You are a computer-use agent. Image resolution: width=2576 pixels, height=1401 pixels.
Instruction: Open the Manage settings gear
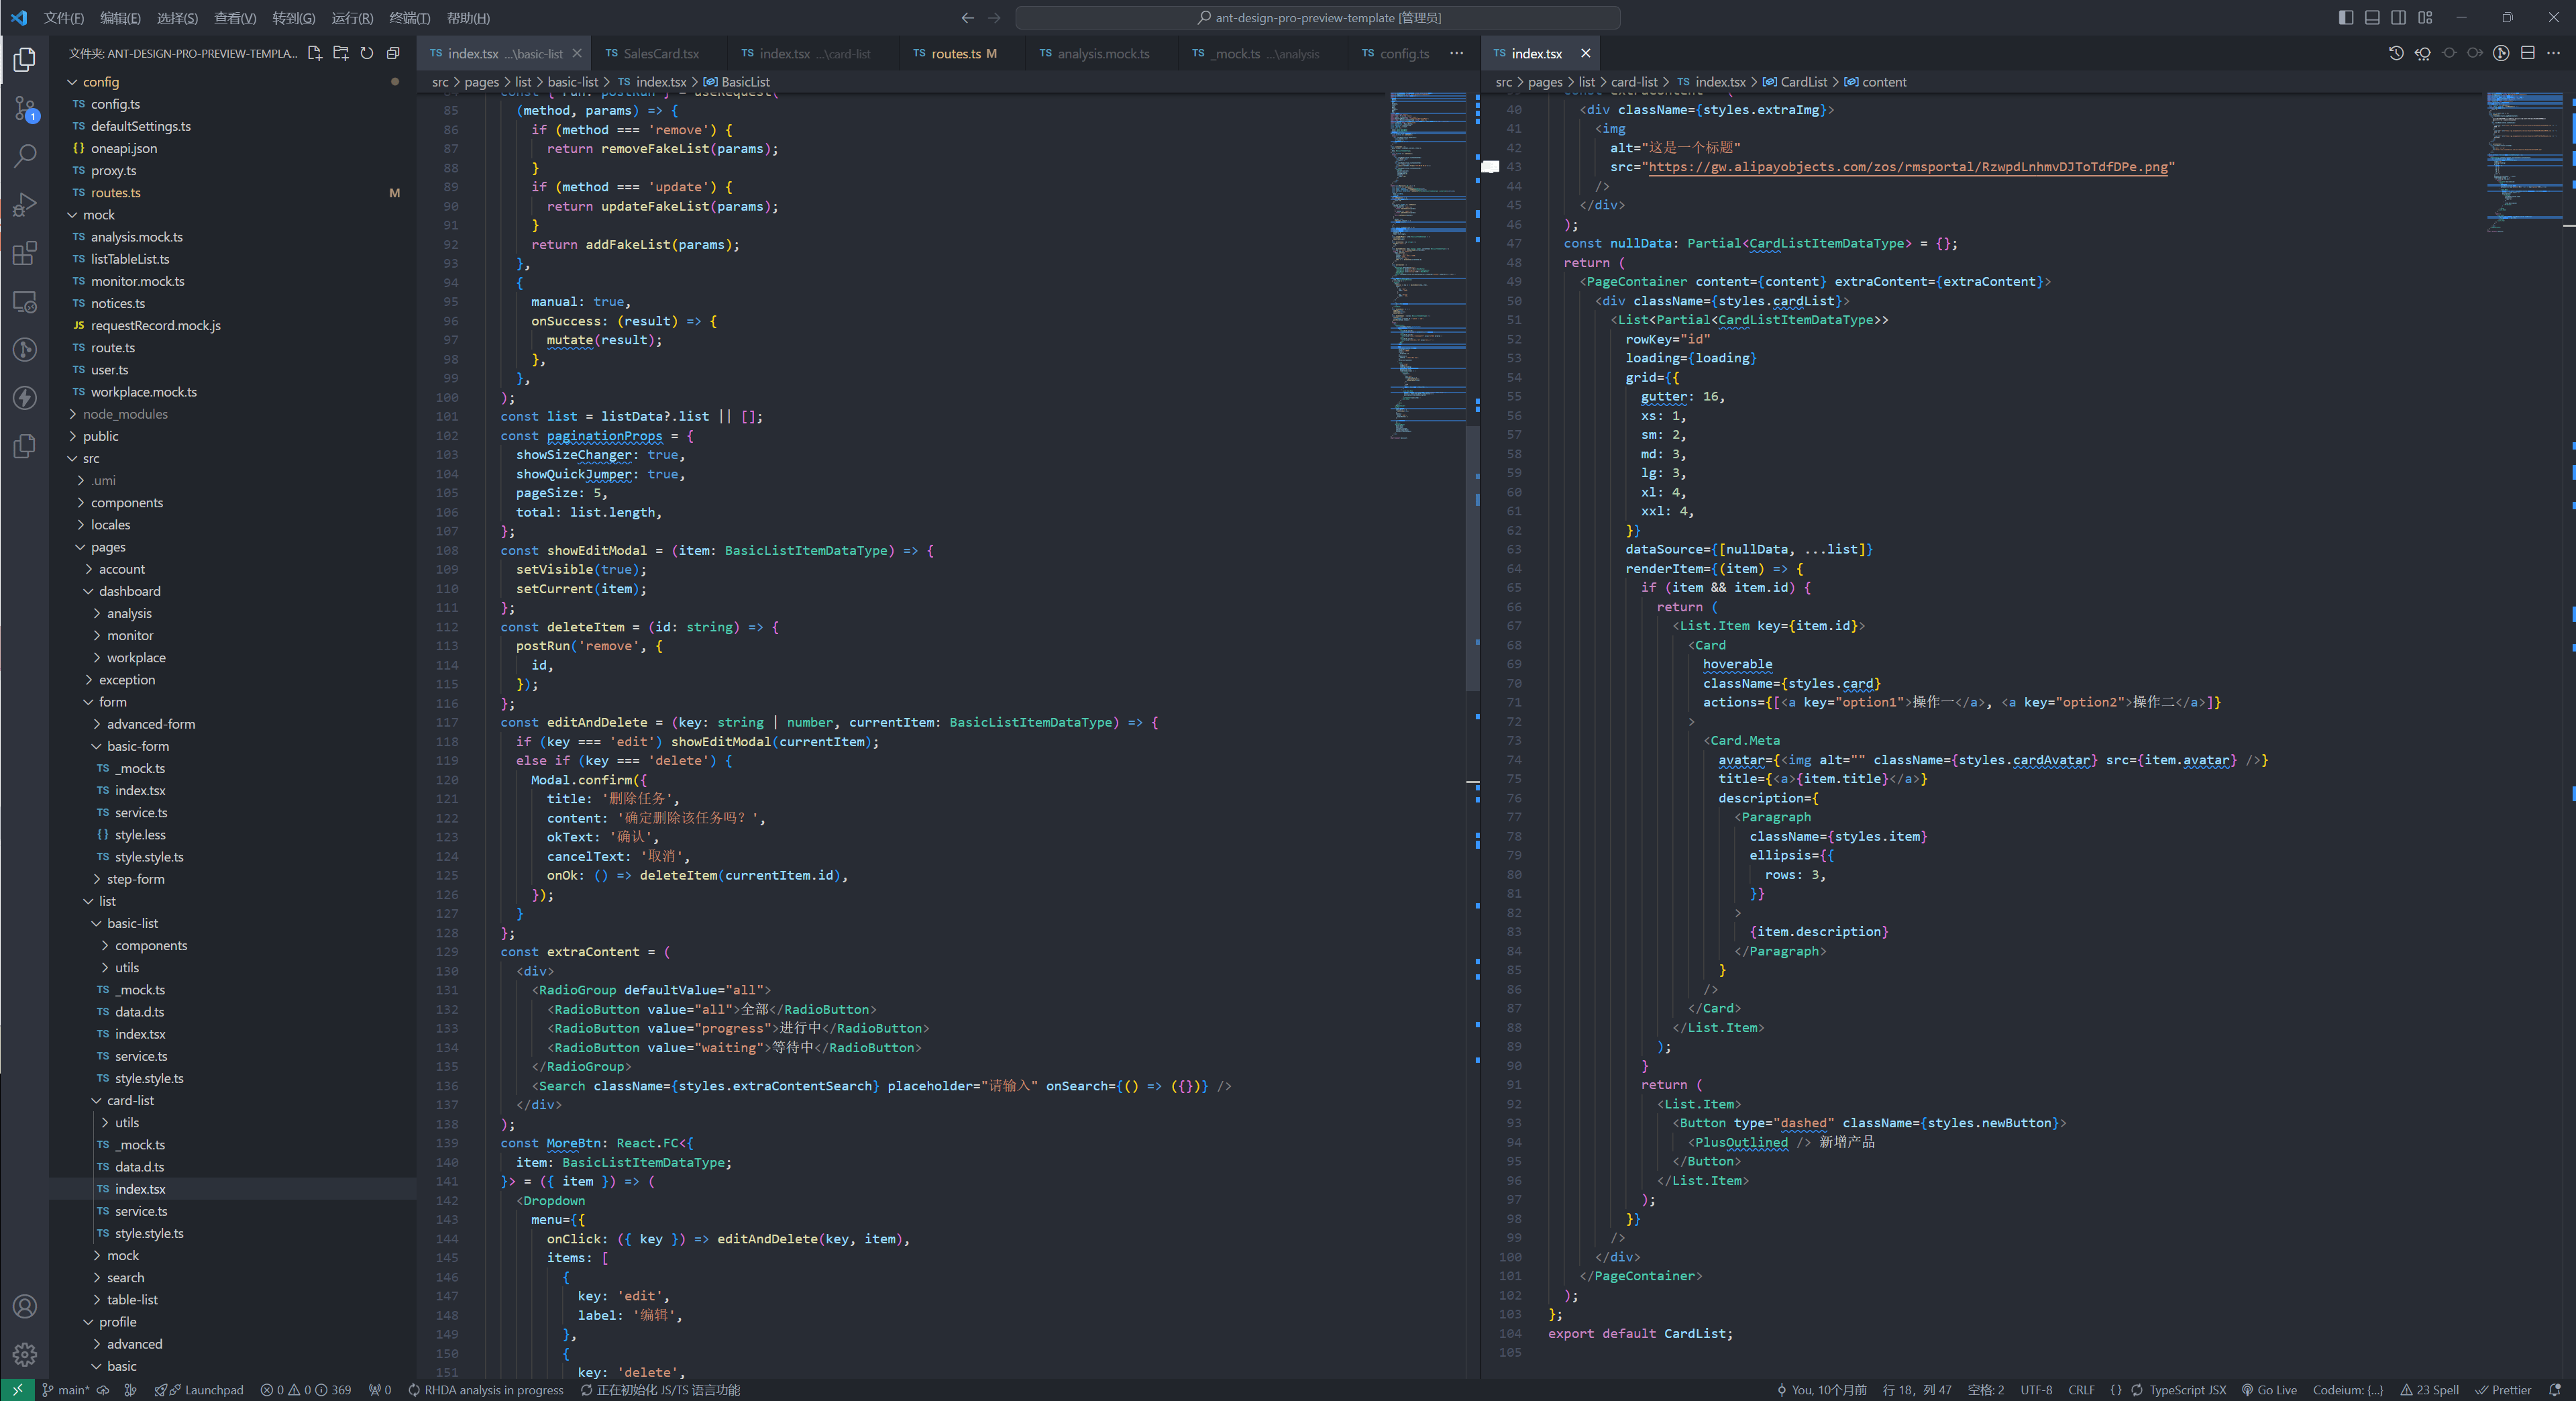(x=25, y=1354)
